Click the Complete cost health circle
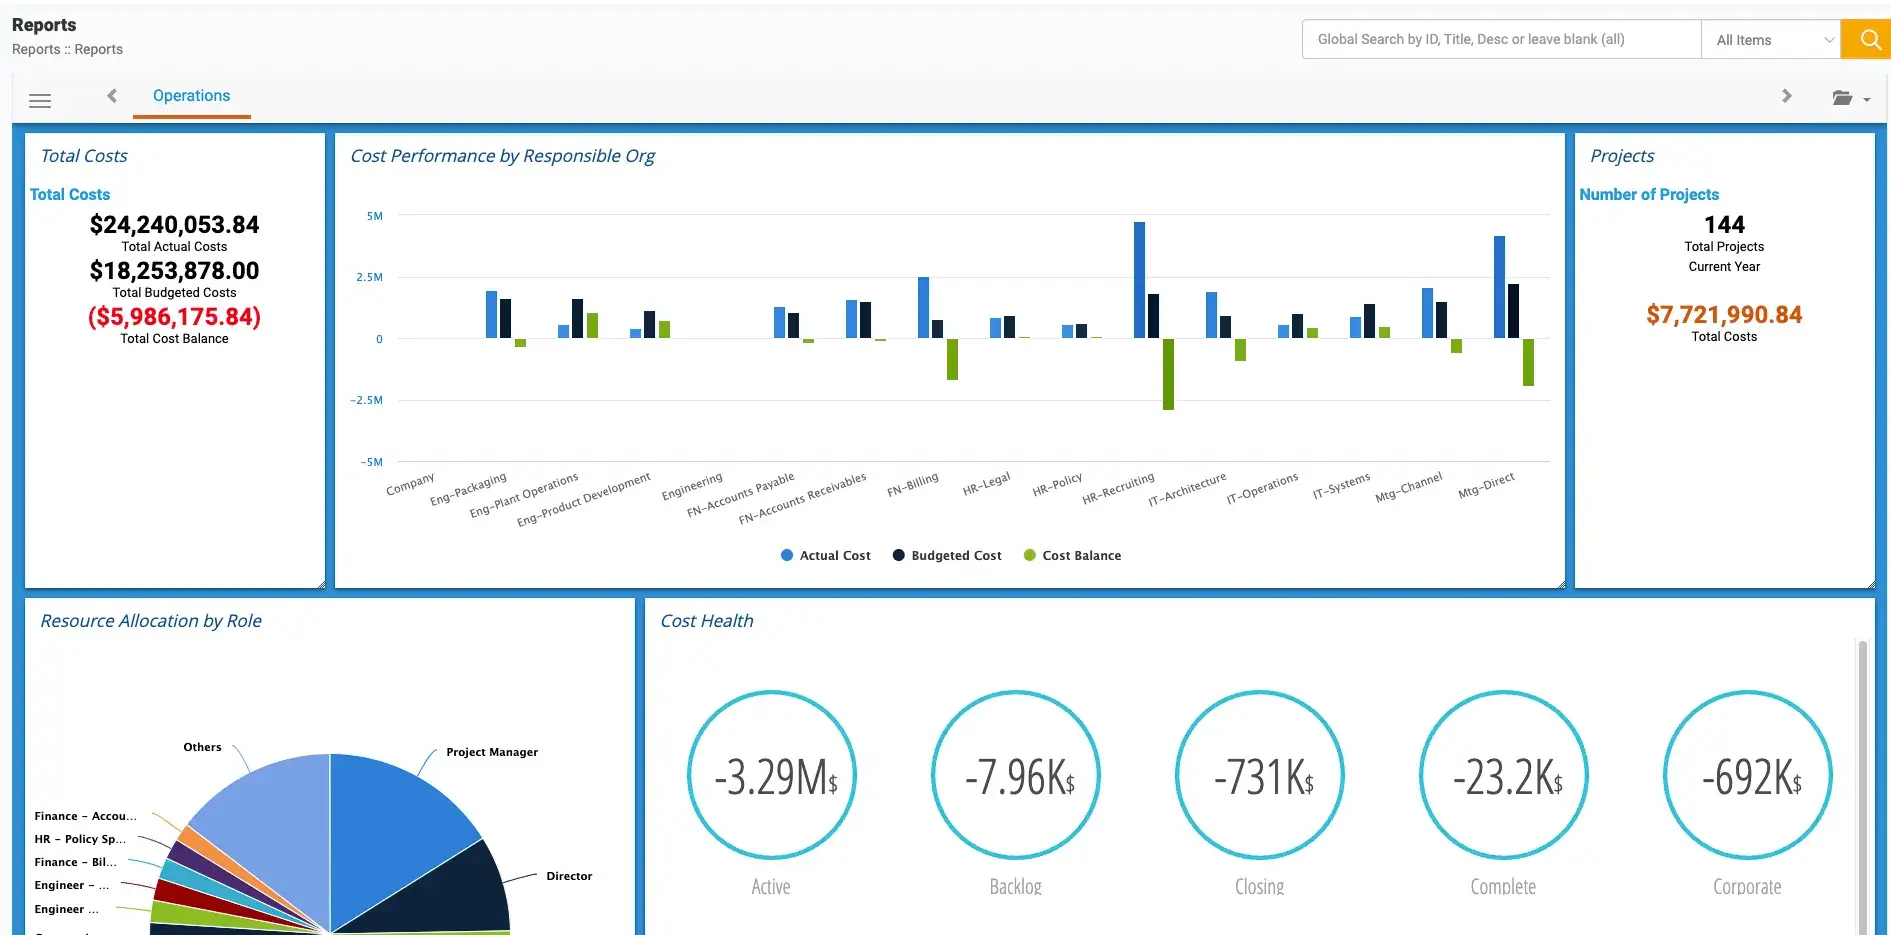This screenshot has height=935, width=1891. (x=1504, y=775)
